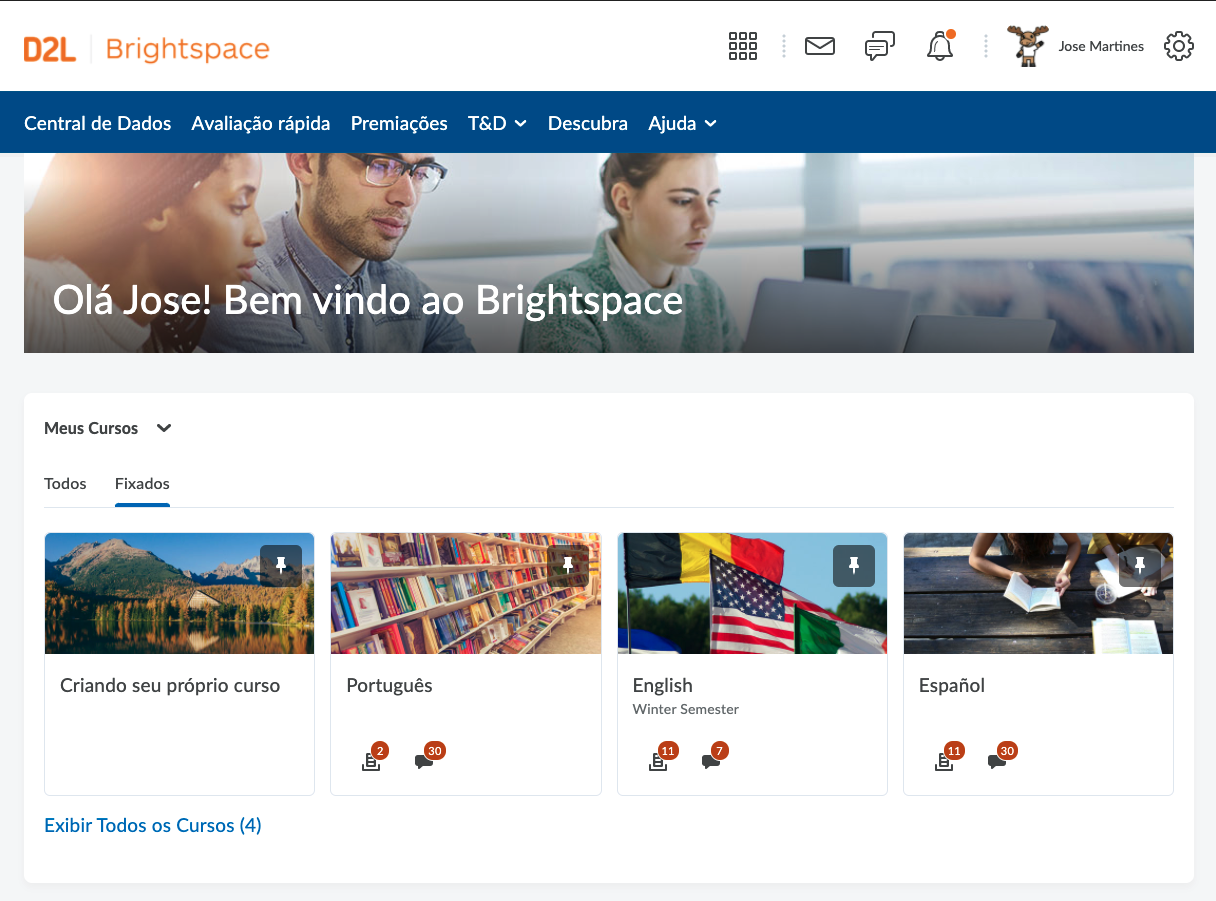Click assignments icon on Português course
Image resolution: width=1216 pixels, height=901 pixels.
click(x=371, y=761)
